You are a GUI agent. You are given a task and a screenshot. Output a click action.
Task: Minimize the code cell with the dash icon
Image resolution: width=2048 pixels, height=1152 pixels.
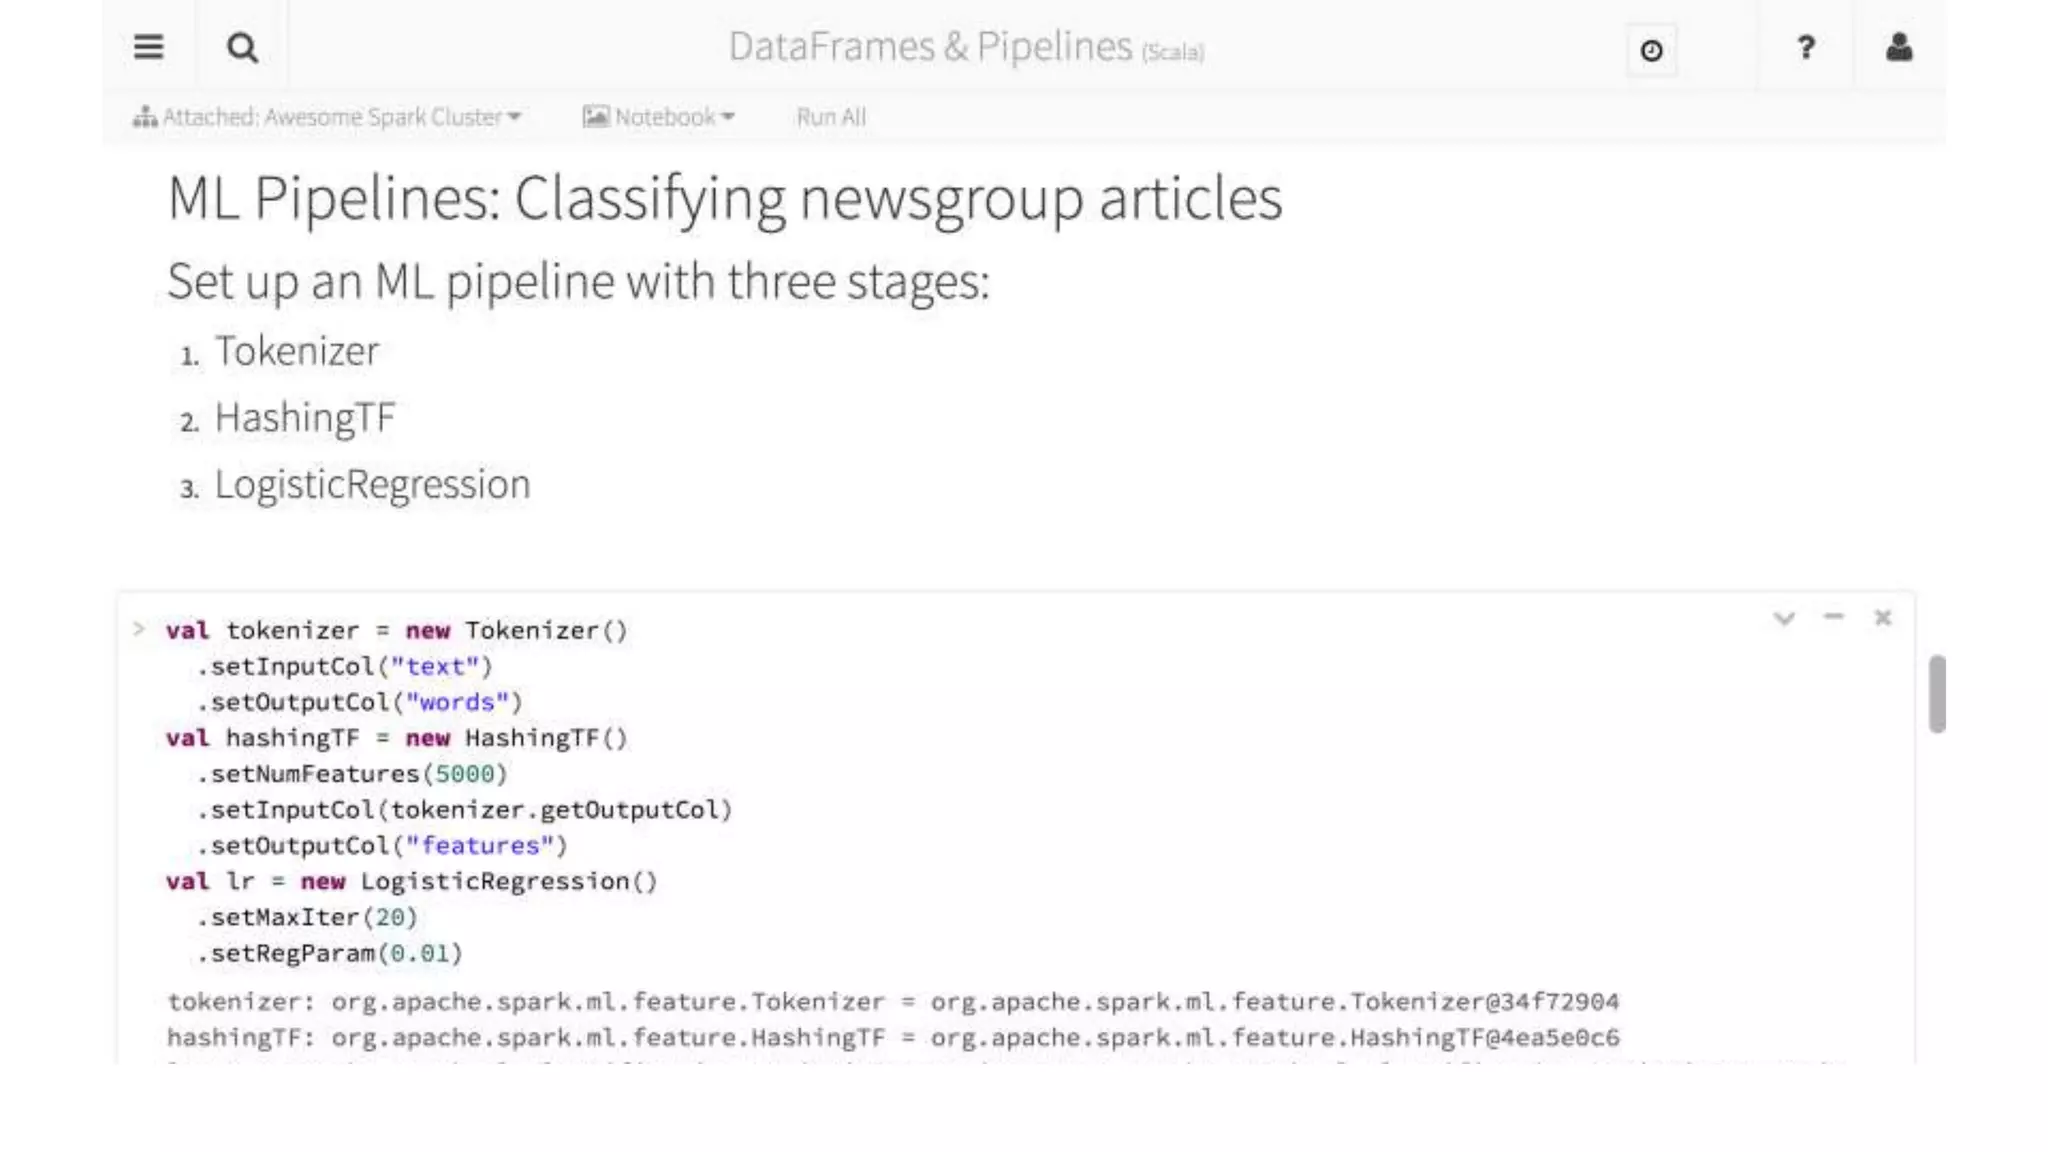pos(1833,617)
